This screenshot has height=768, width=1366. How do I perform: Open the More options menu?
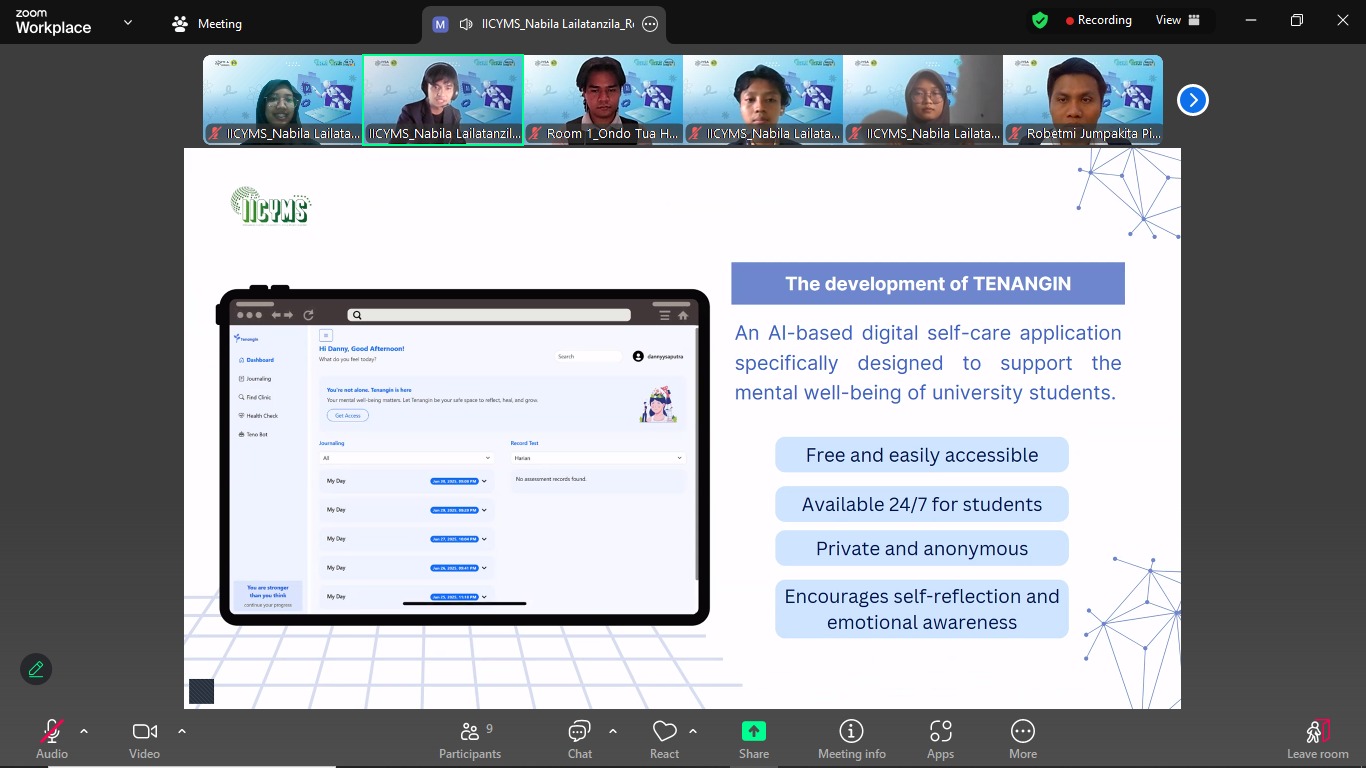pyautogui.click(x=1022, y=740)
